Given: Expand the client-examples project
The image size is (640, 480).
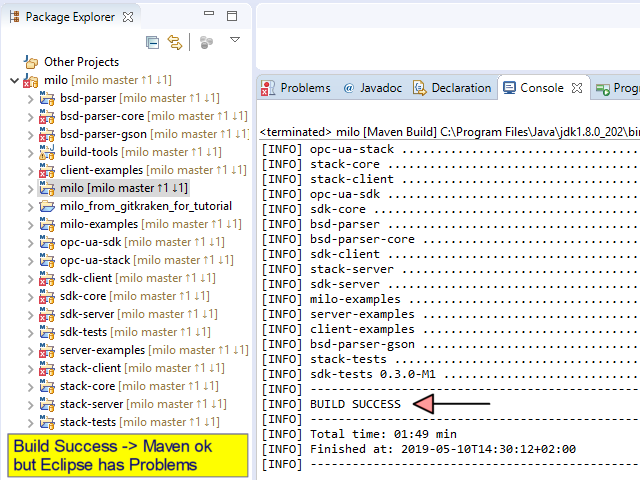Looking at the screenshot, I should point(30,171).
